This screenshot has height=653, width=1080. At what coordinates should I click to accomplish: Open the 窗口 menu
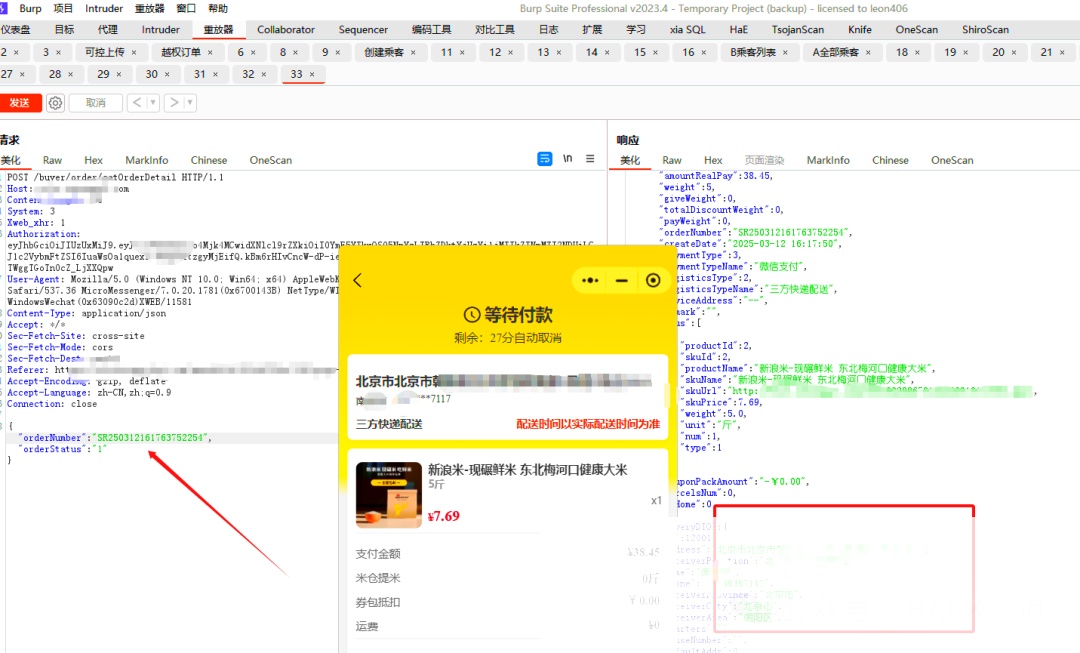click(186, 8)
